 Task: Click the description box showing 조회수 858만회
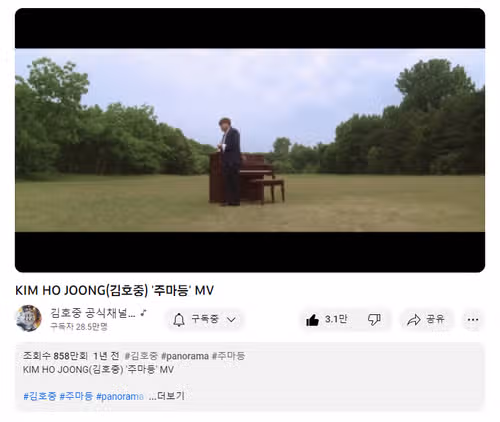(x=250, y=377)
